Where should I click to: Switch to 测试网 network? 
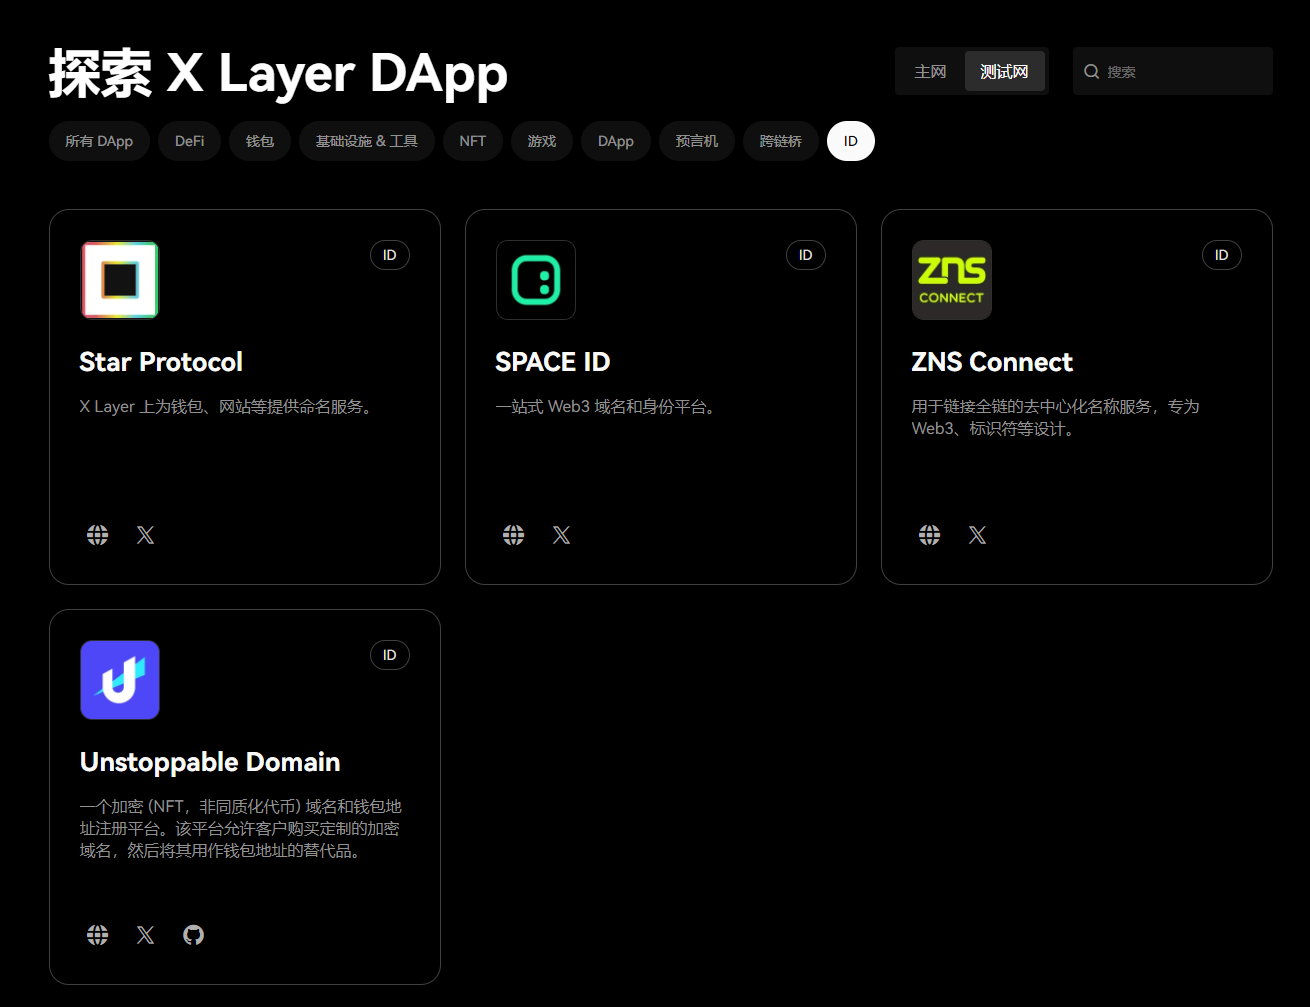point(1004,72)
